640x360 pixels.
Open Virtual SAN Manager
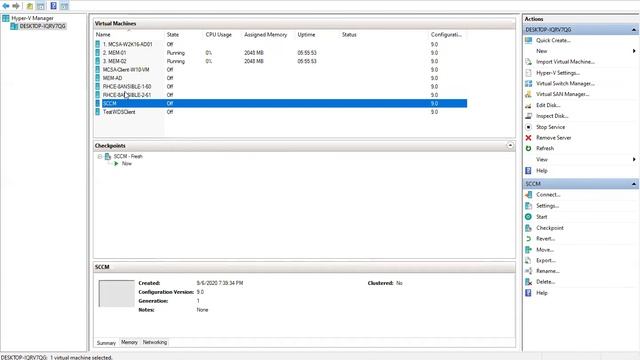coord(562,94)
